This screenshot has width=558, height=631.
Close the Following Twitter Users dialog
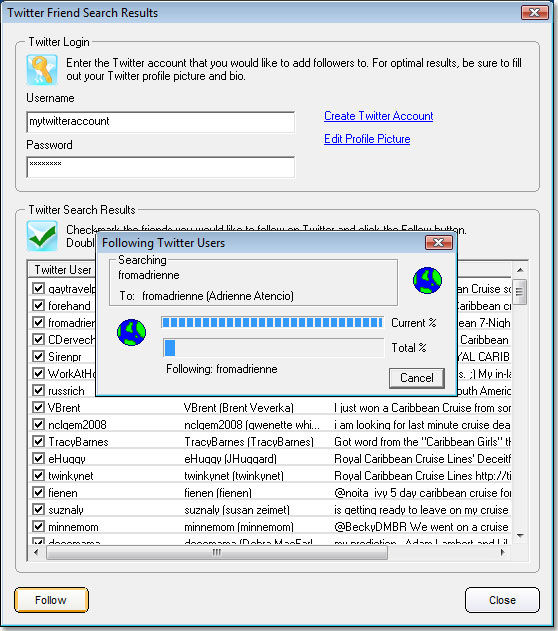pos(439,243)
